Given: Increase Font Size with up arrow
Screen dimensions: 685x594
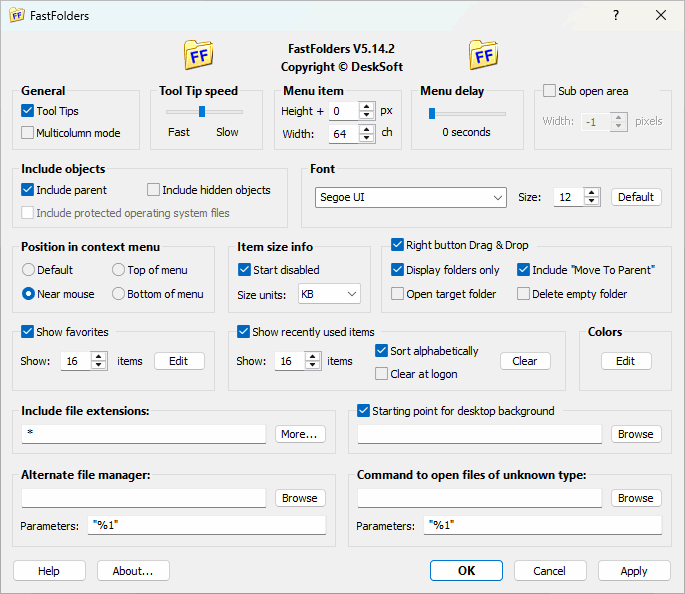Looking at the screenshot, I should pos(592,193).
